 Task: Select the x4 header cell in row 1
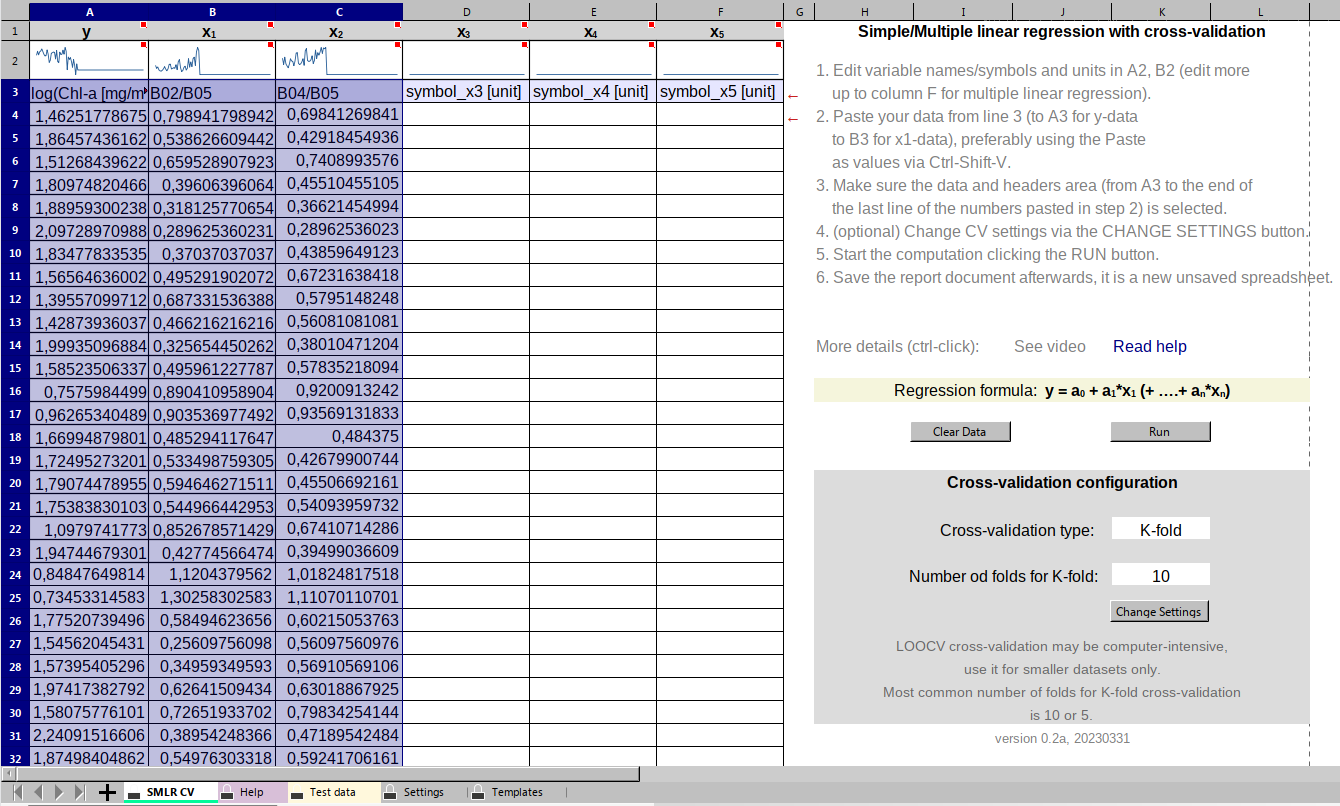pos(593,31)
